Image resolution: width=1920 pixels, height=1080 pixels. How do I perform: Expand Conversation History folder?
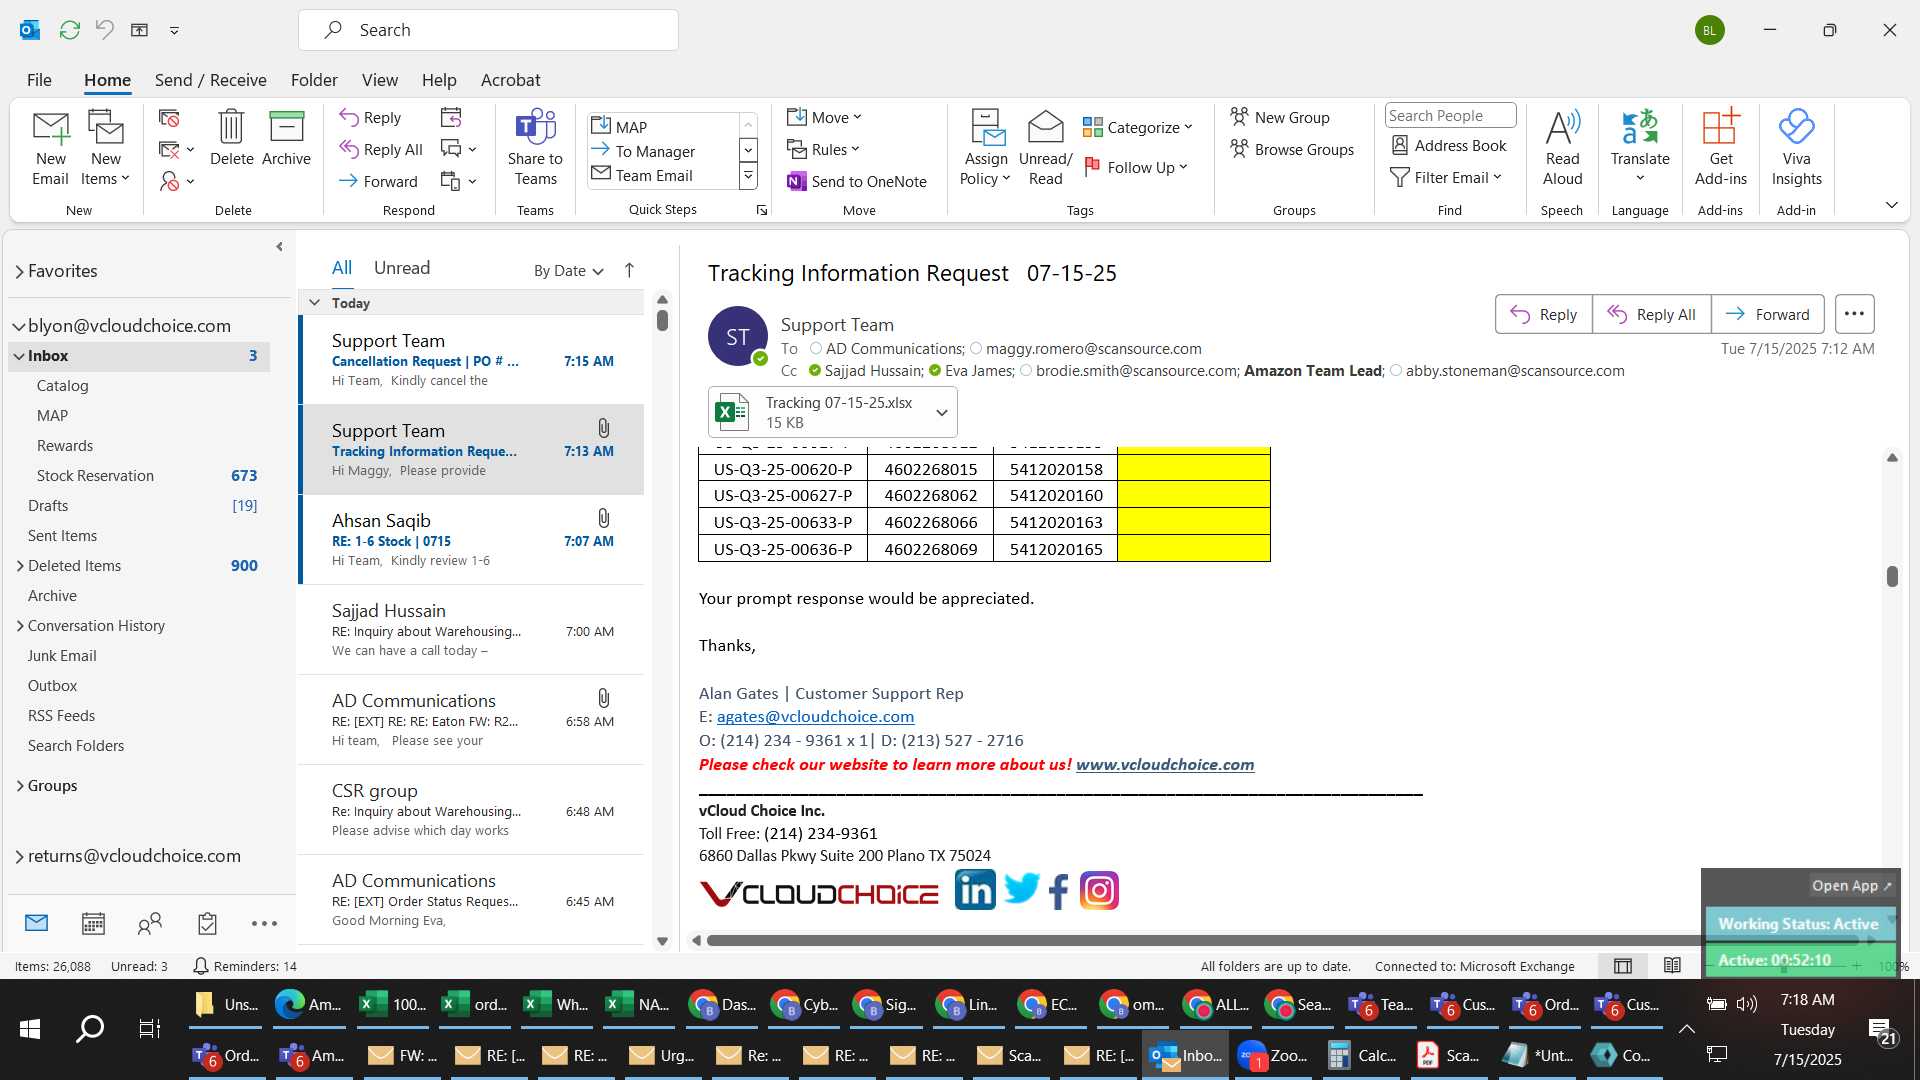[20, 626]
